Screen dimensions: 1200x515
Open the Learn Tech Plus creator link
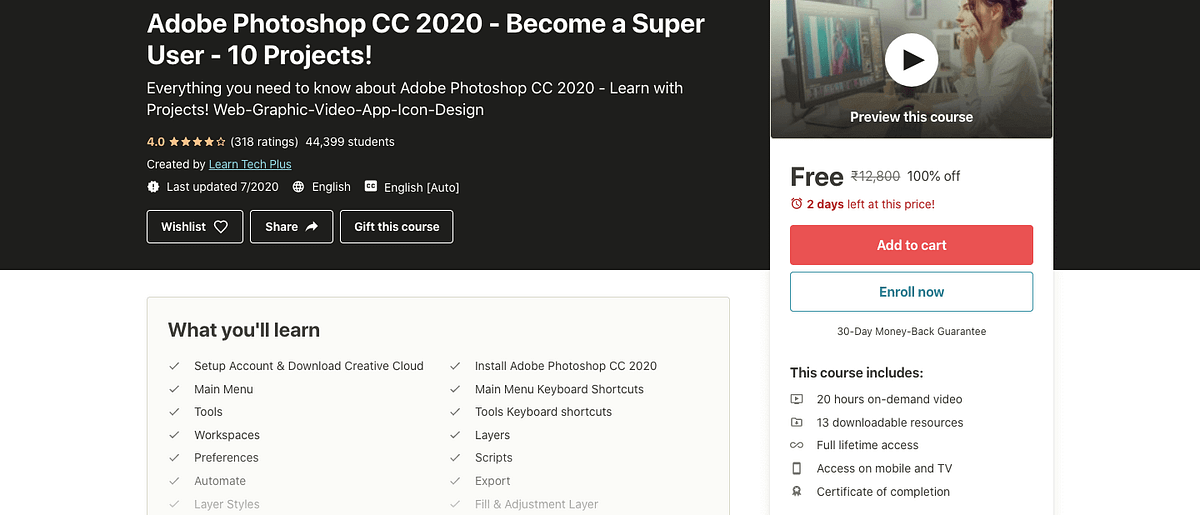[250, 164]
